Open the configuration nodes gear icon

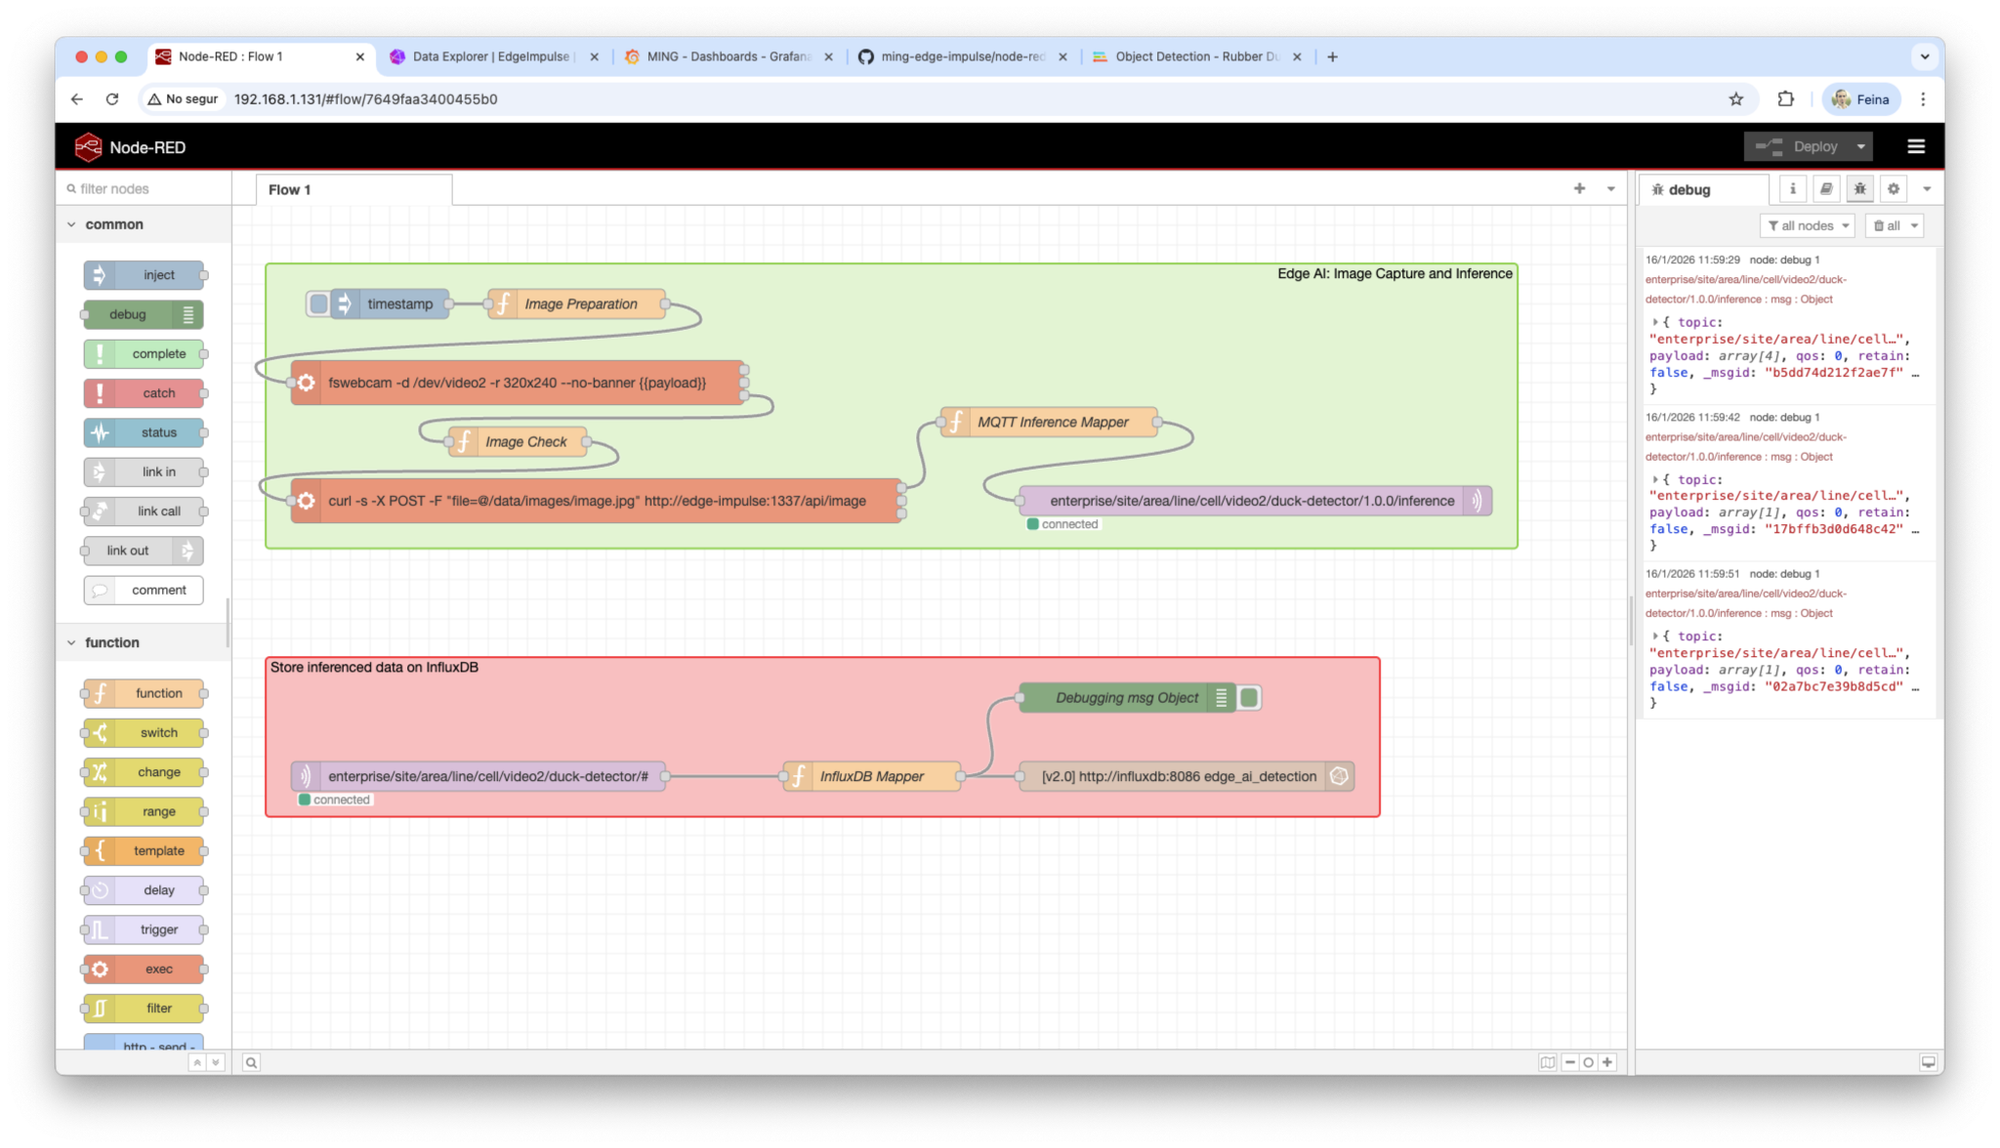point(1893,189)
